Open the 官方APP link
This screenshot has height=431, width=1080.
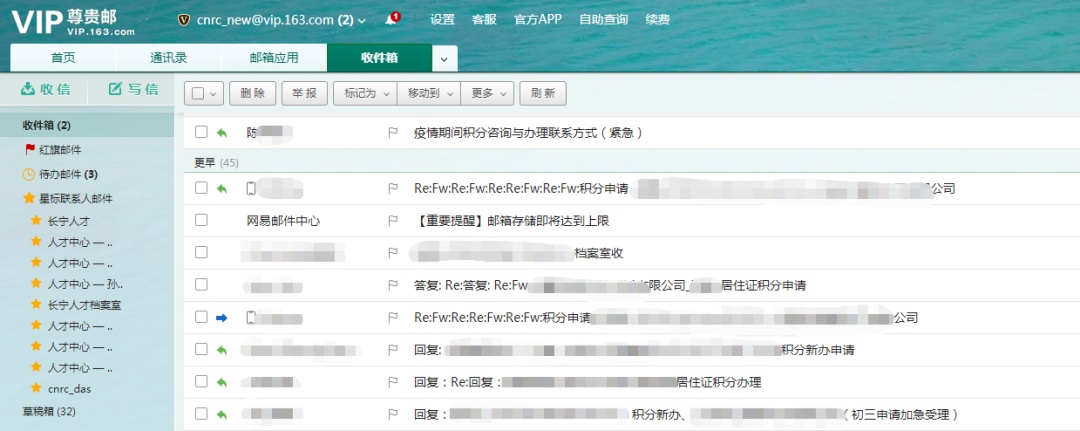tap(538, 19)
